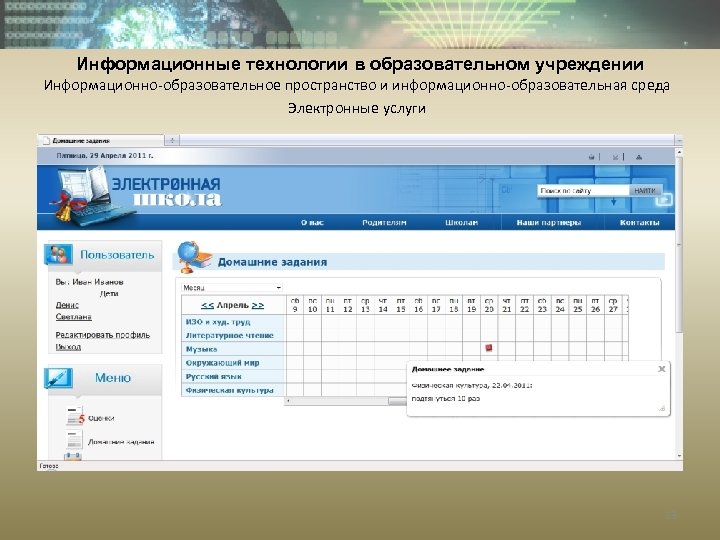This screenshot has width=720, height=540.
Task: Click the НАЙТИ search button
Action: [645, 191]
